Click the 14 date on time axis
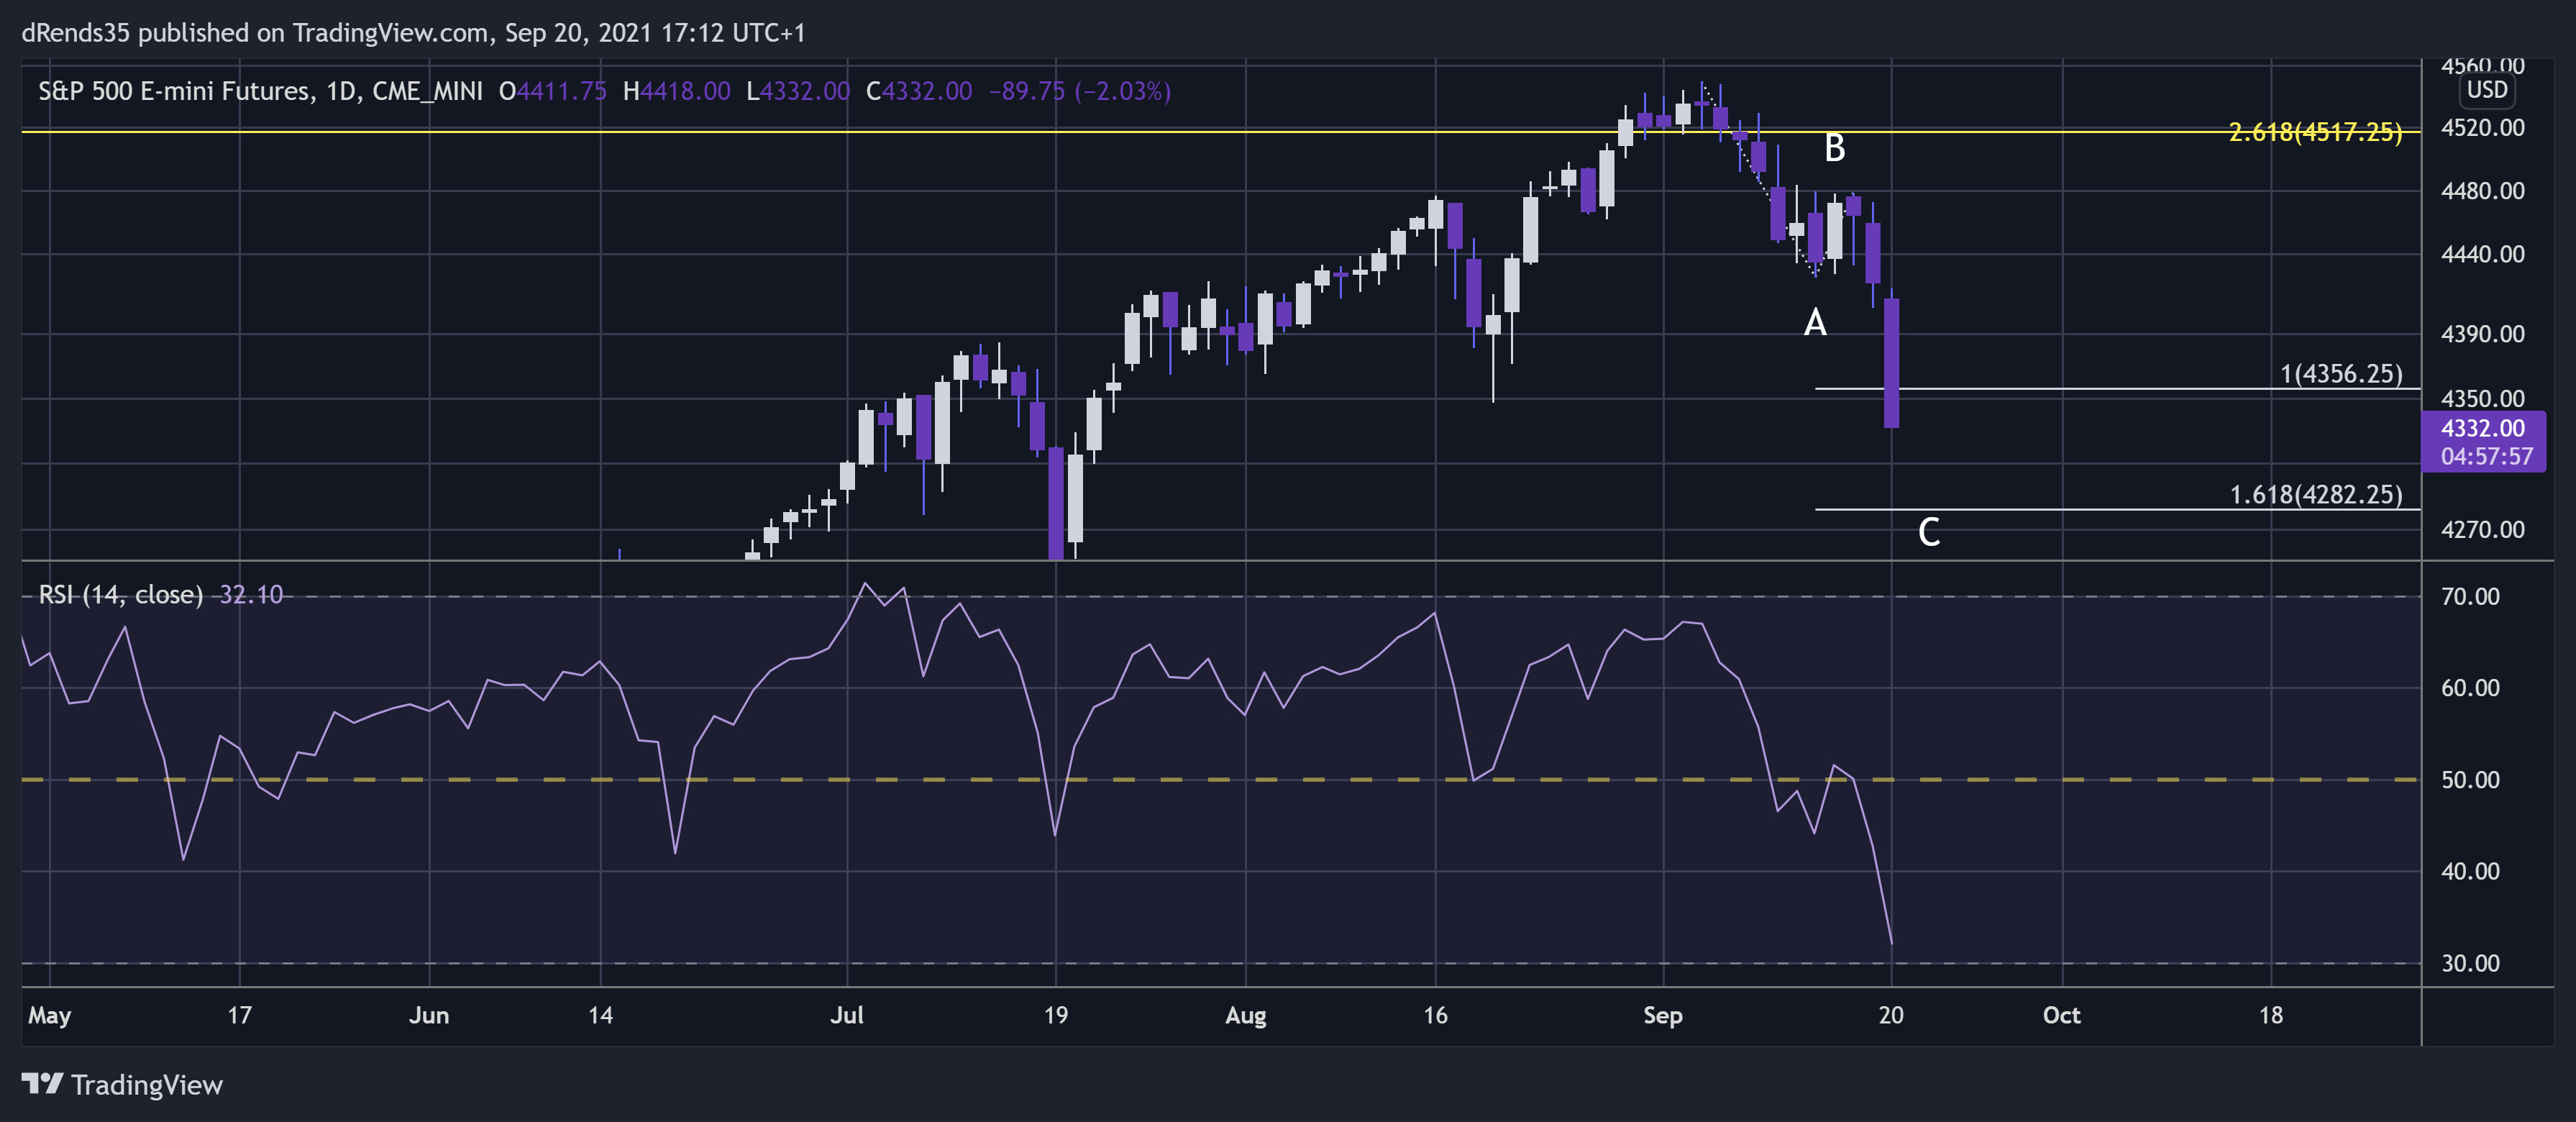This screenshot has height=1122, width=2576. (600, 1016)
